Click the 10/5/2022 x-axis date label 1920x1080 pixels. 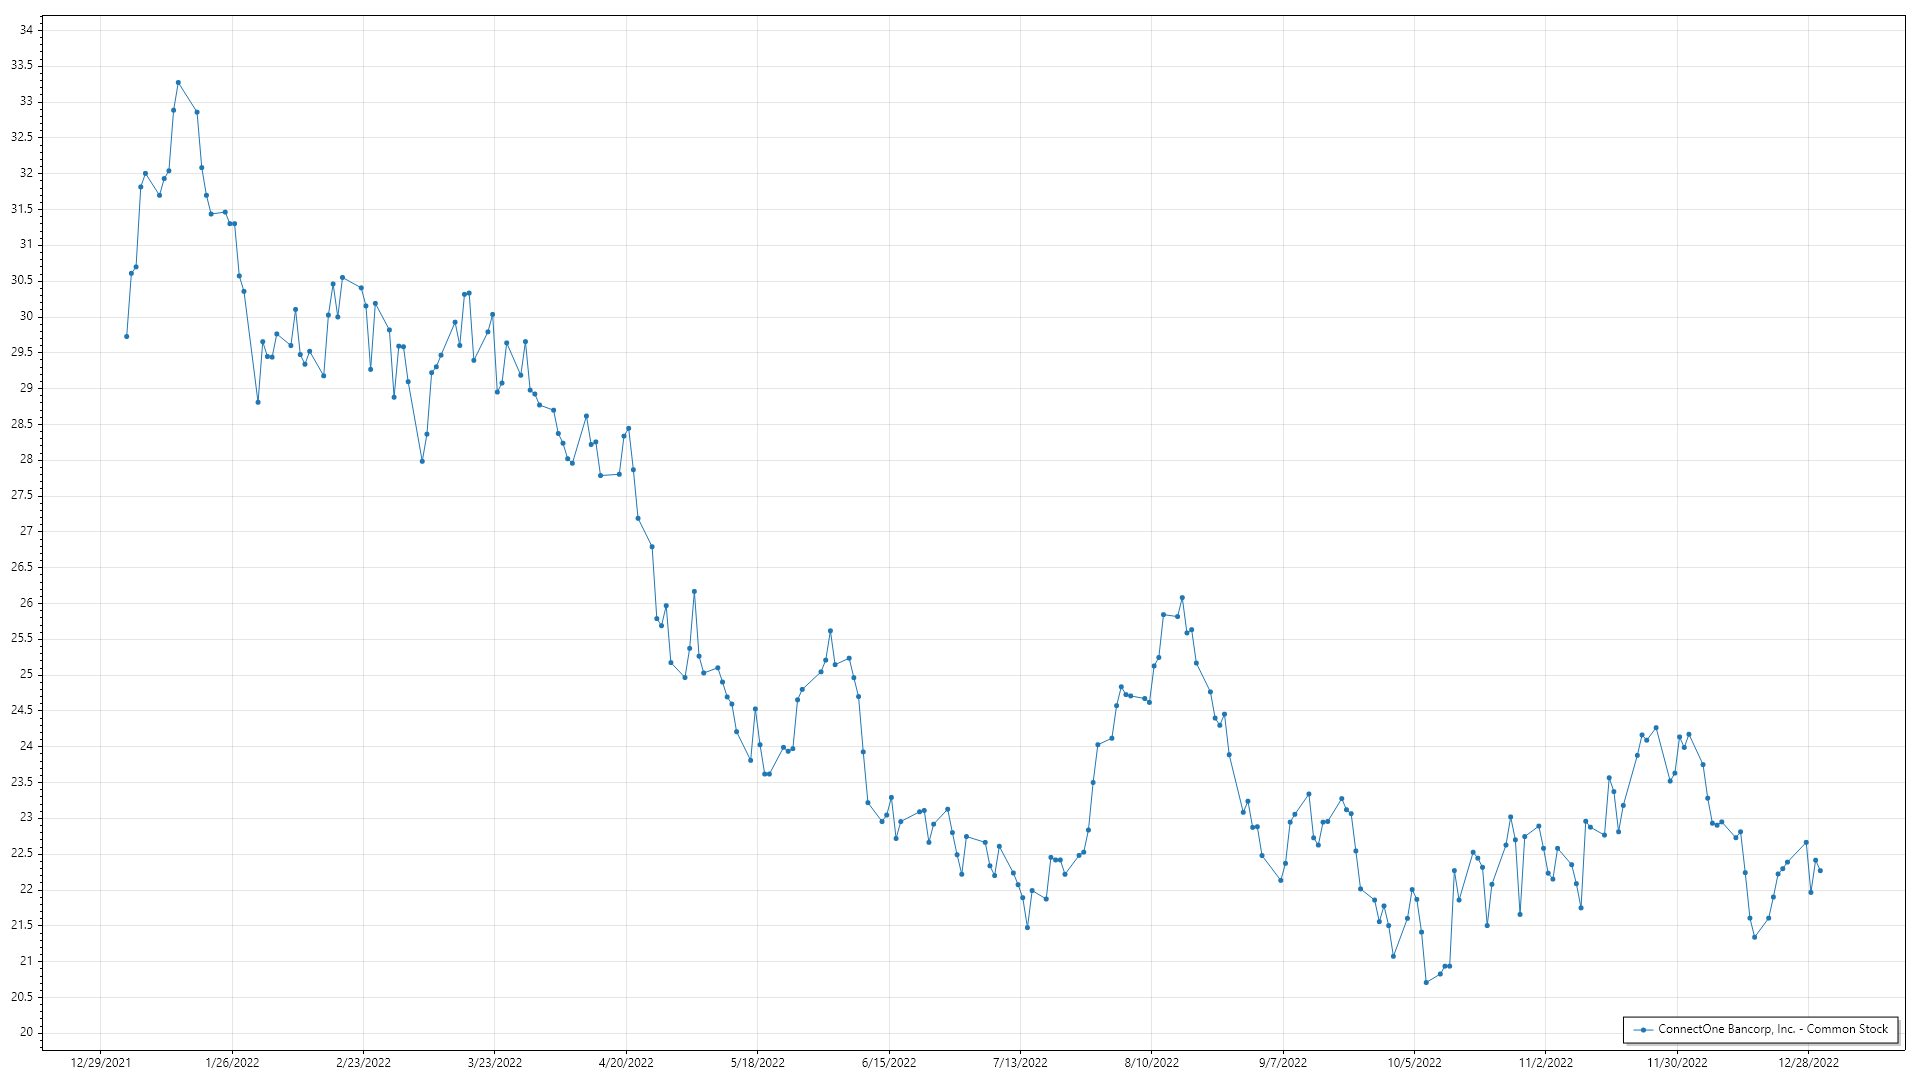pyautogui.click(x=1414, y=1062)
